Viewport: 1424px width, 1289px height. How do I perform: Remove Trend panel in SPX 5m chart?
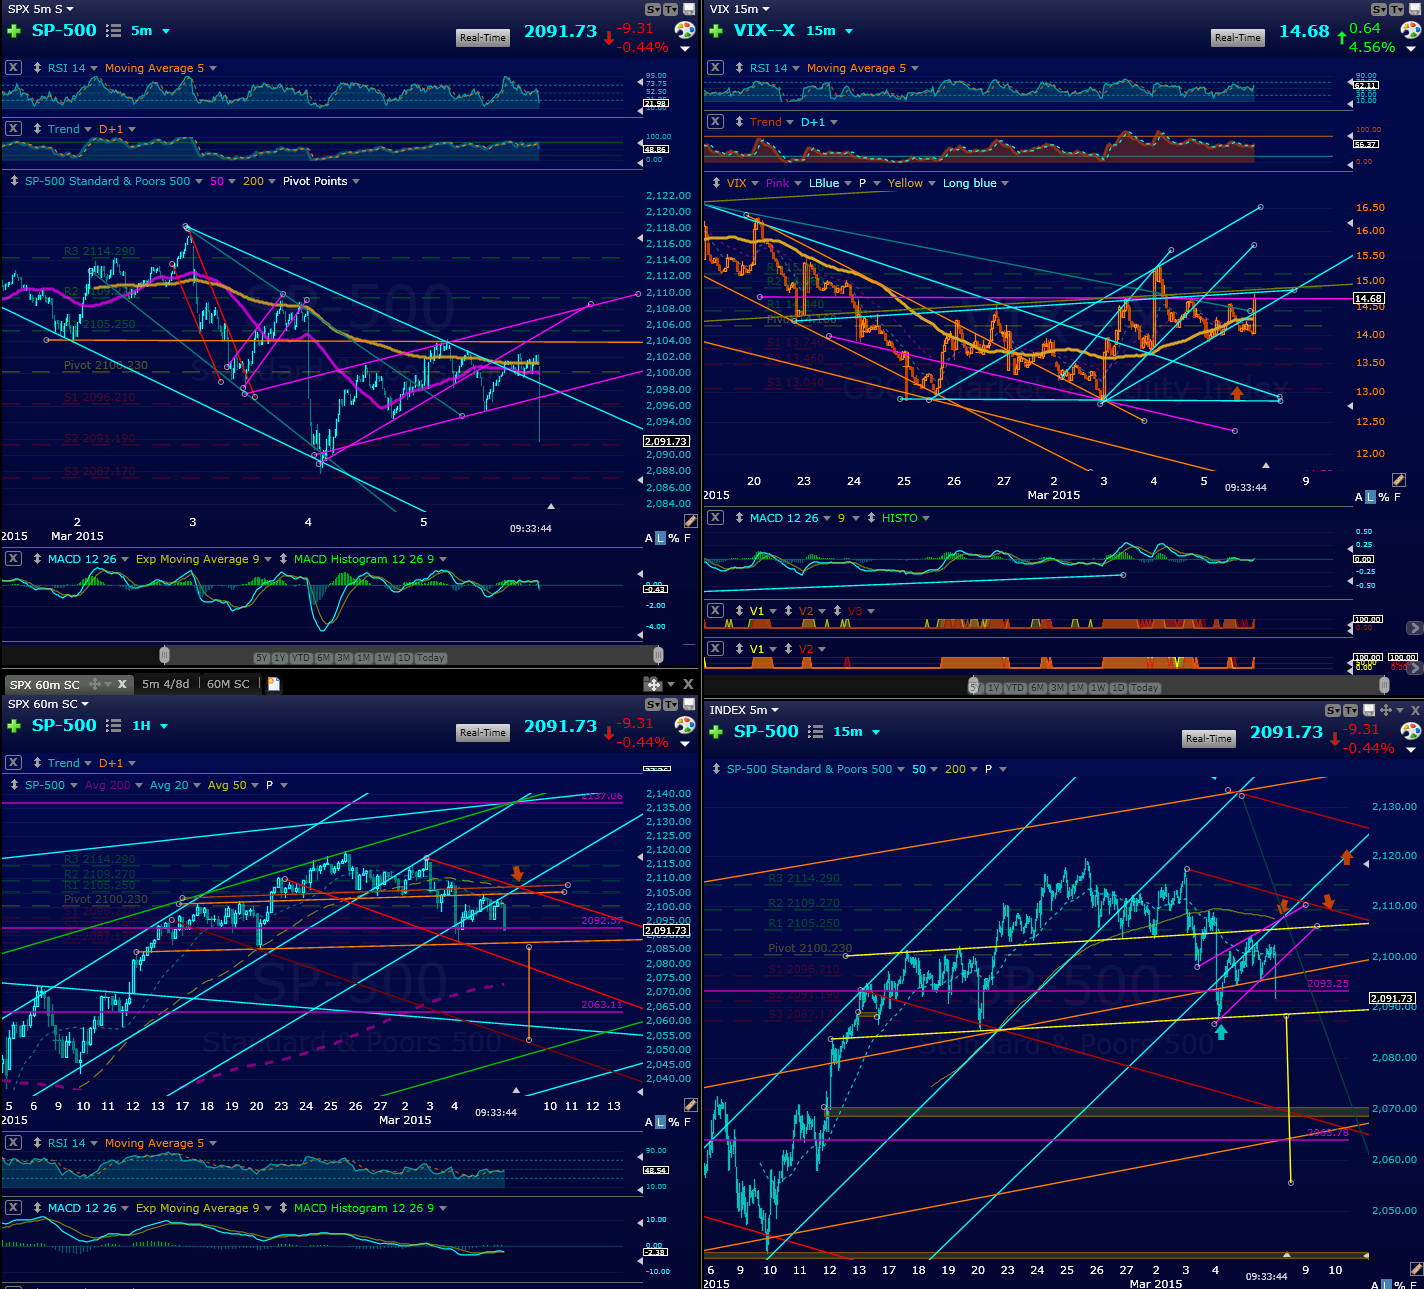pyautogui.click(x=13, y=129)
